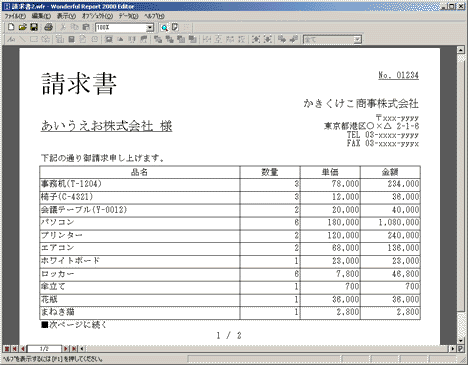Click the horizontal scrollbar right arrow

pyautogui.click(x=453, y=349)
